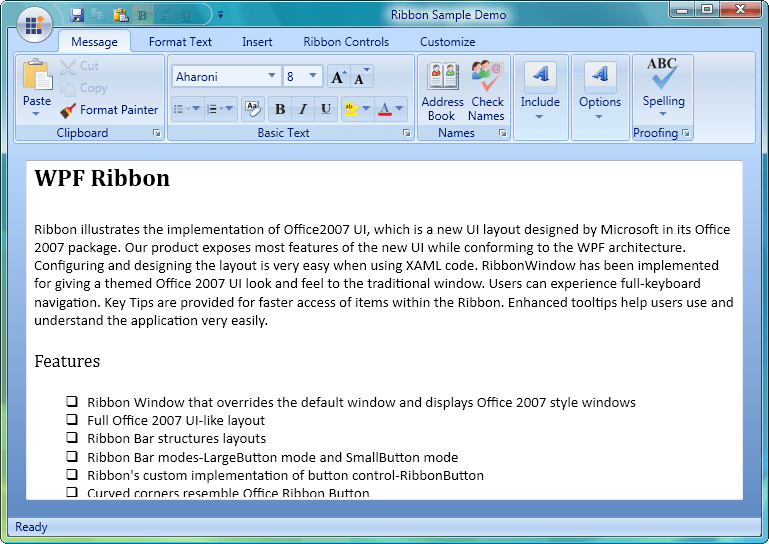The image size is (769, 544).
Task: Open the font size dropdown arrow
Action: tap(312, 76)
